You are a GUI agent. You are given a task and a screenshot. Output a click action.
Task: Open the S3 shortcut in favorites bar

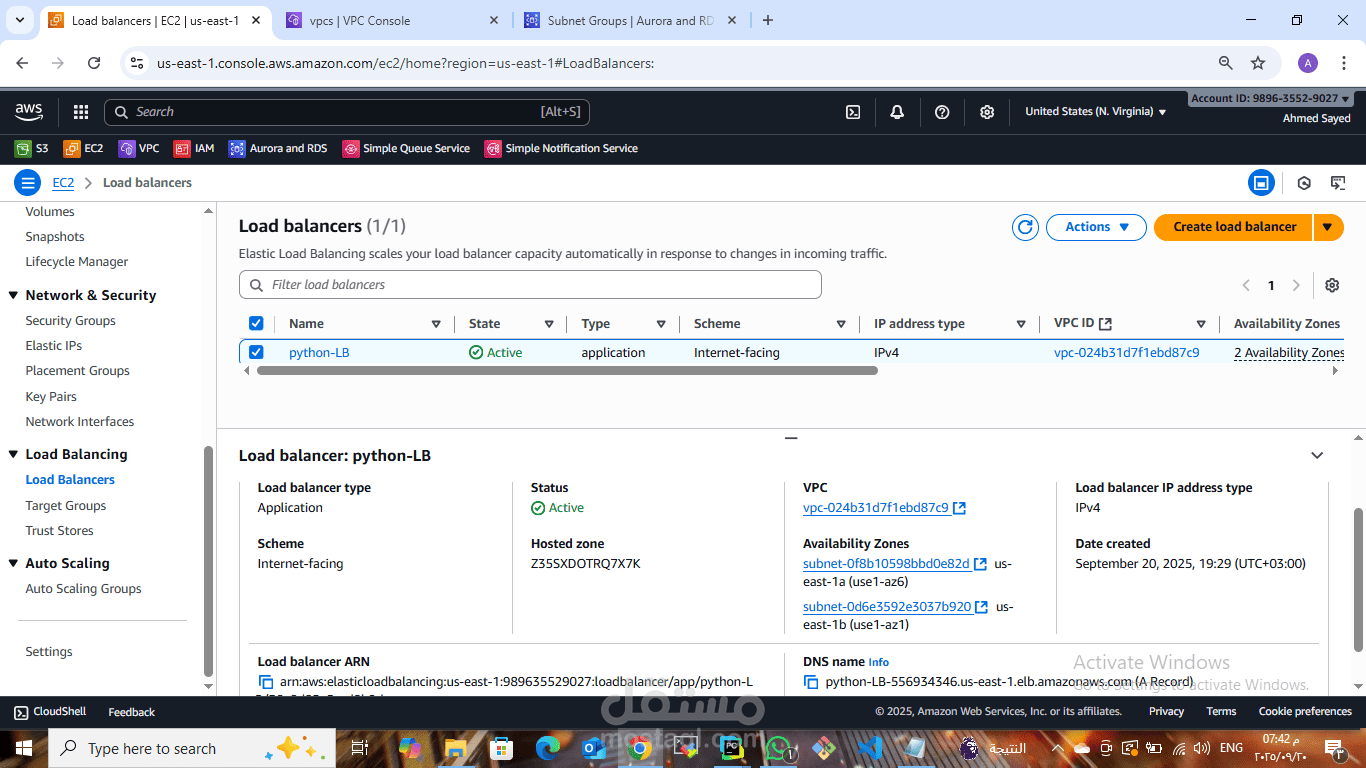coord(31,148)
